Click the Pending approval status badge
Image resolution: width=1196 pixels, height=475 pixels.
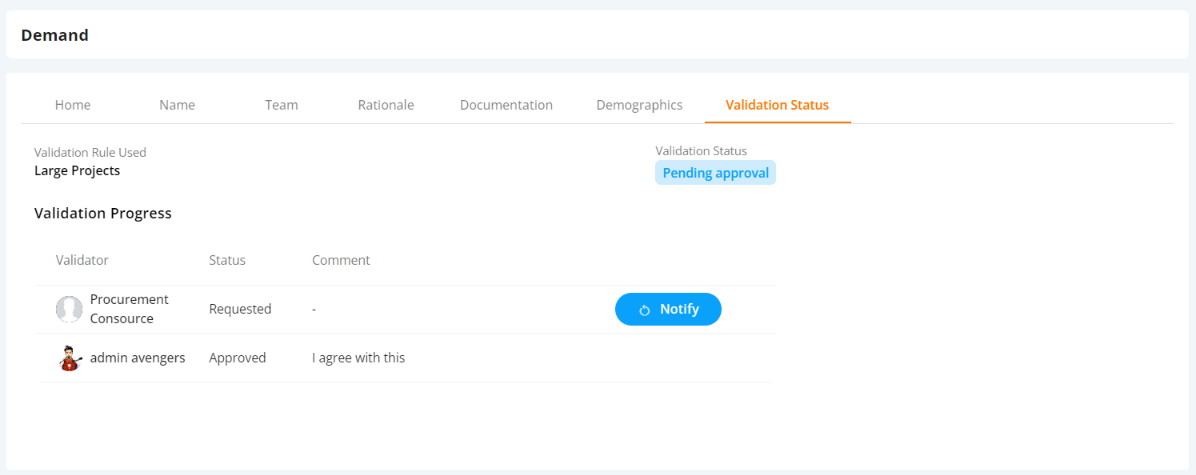715,173
